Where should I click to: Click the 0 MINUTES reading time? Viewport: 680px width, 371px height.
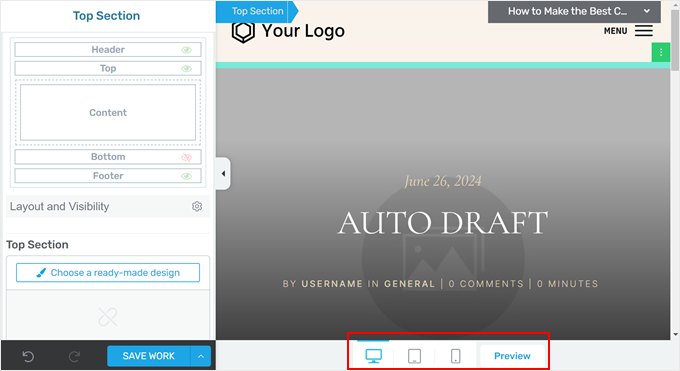(x=567, y=284)
